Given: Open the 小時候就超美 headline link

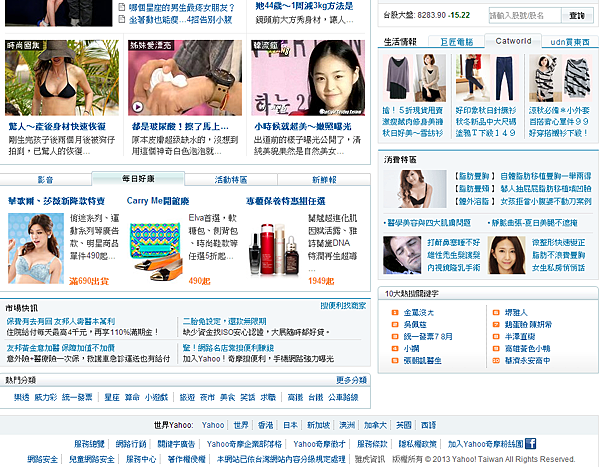Looking at the screenshot, I should pos(303,127).
